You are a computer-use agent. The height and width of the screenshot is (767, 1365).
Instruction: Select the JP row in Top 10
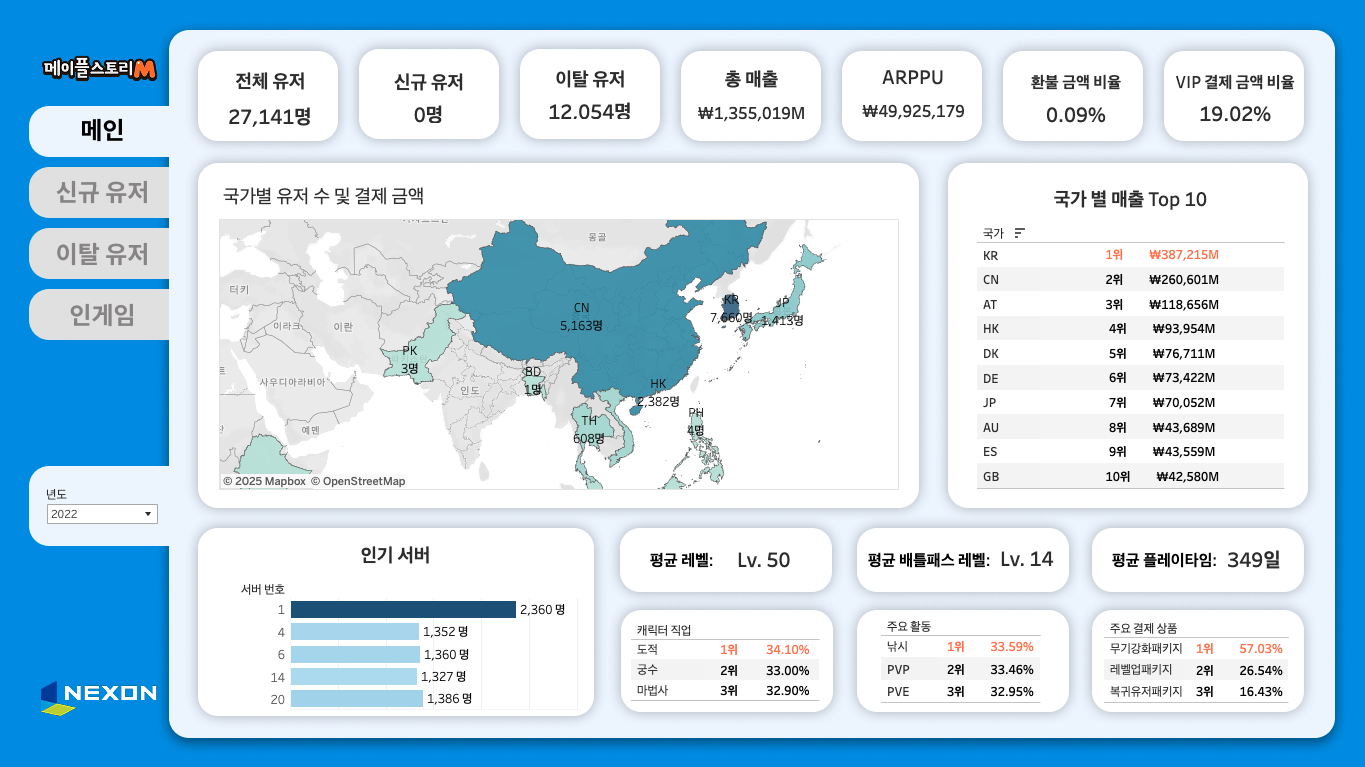1131,402
